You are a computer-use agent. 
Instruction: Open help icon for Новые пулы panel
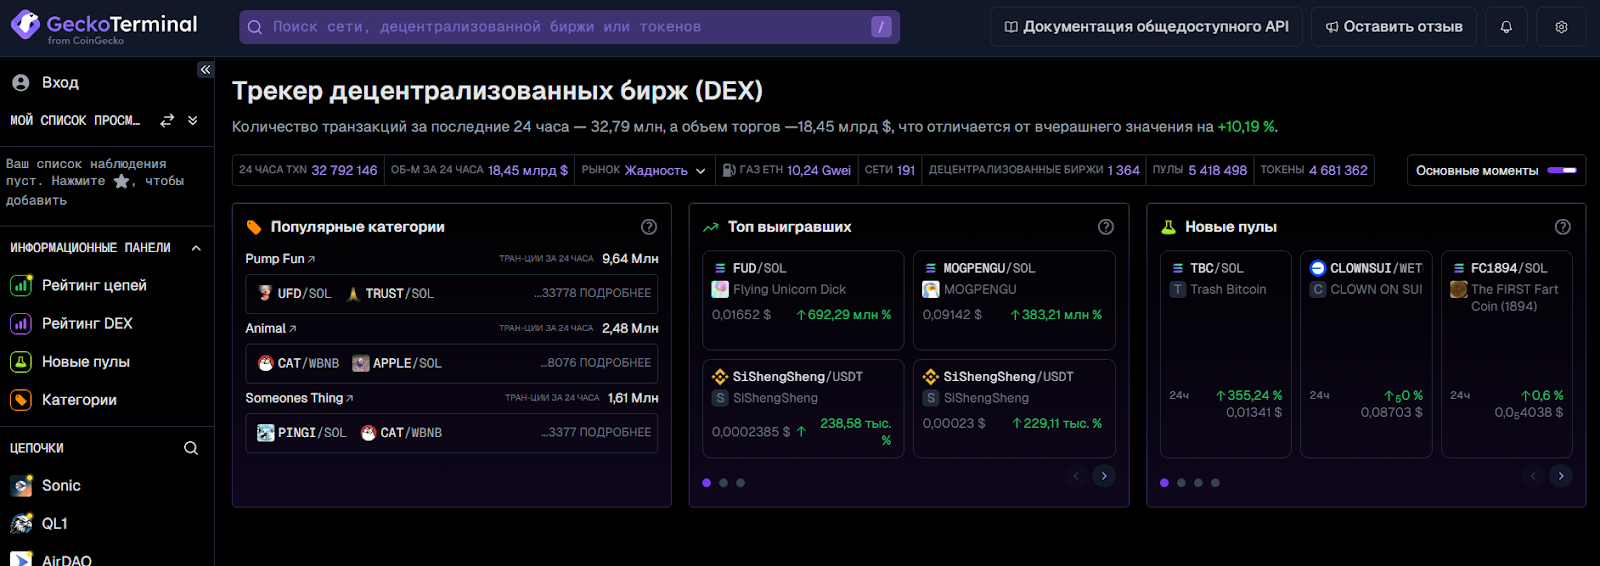pos(1563,227)
